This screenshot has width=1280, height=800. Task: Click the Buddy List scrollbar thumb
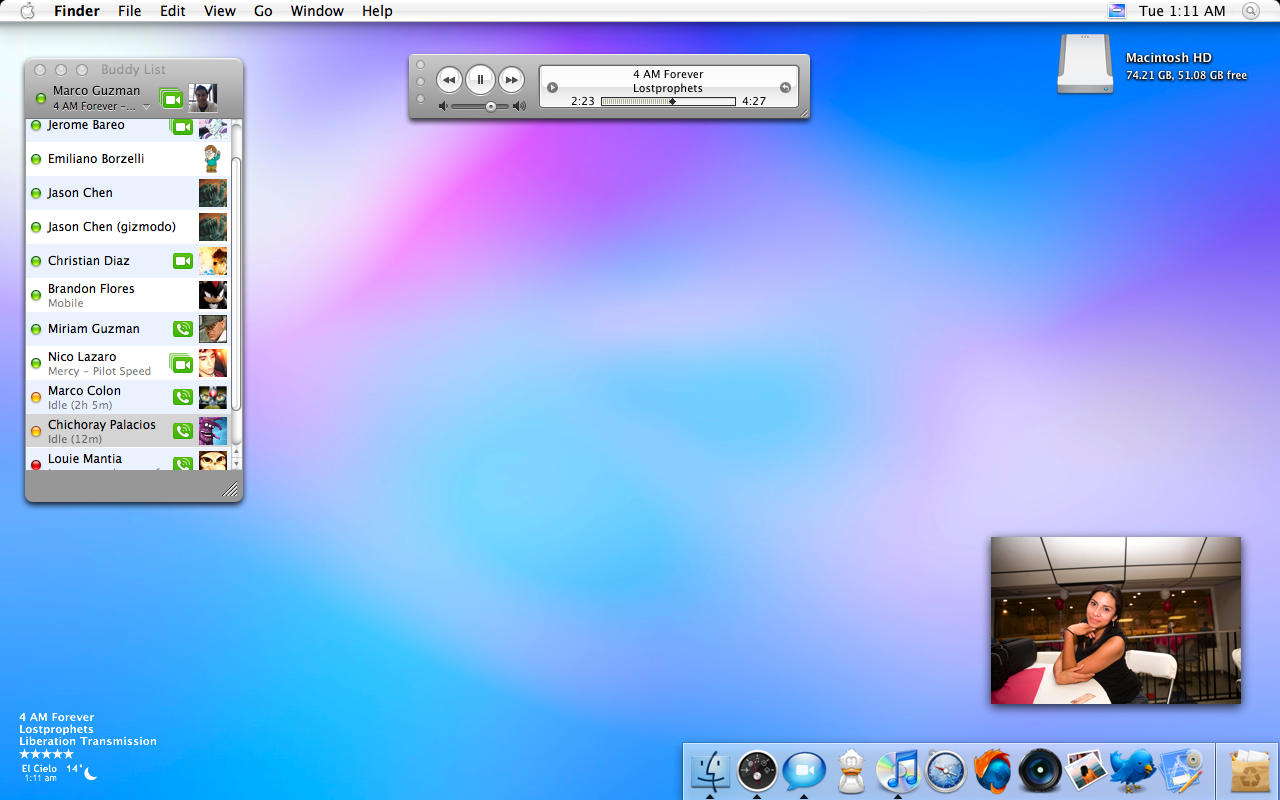[x=236, y=283]
